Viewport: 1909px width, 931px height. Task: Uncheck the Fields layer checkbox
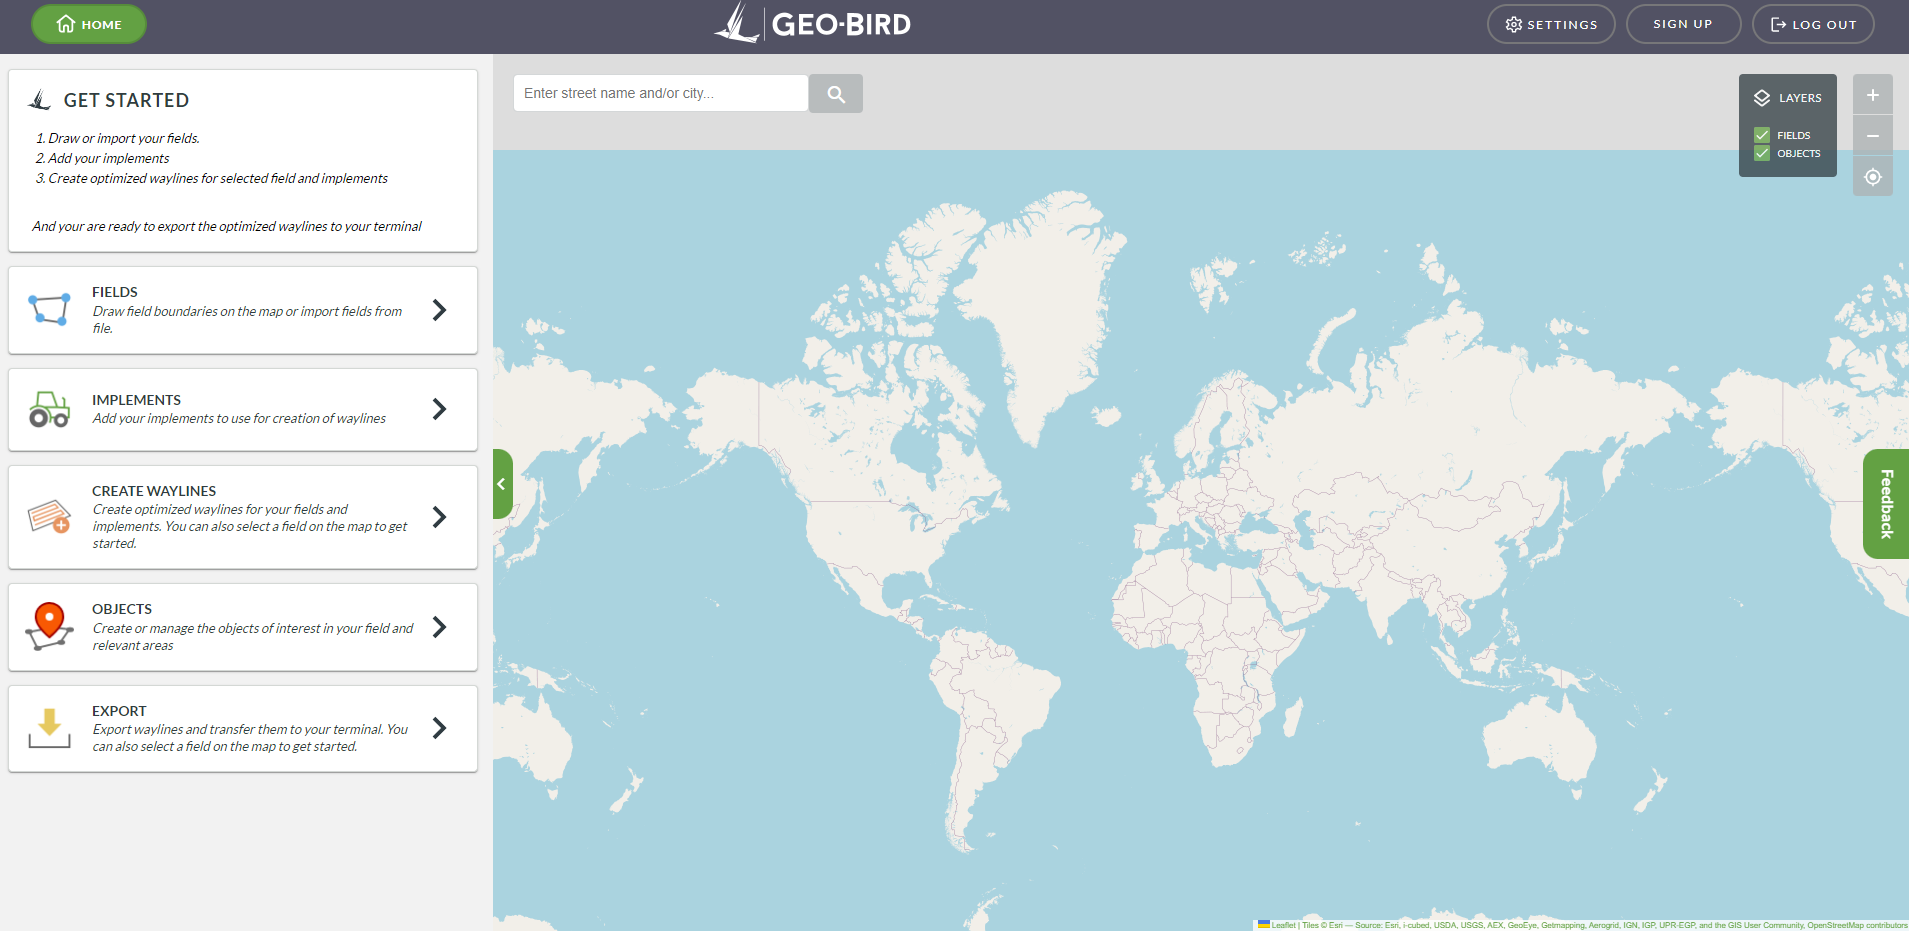(x=1762, y=135)
